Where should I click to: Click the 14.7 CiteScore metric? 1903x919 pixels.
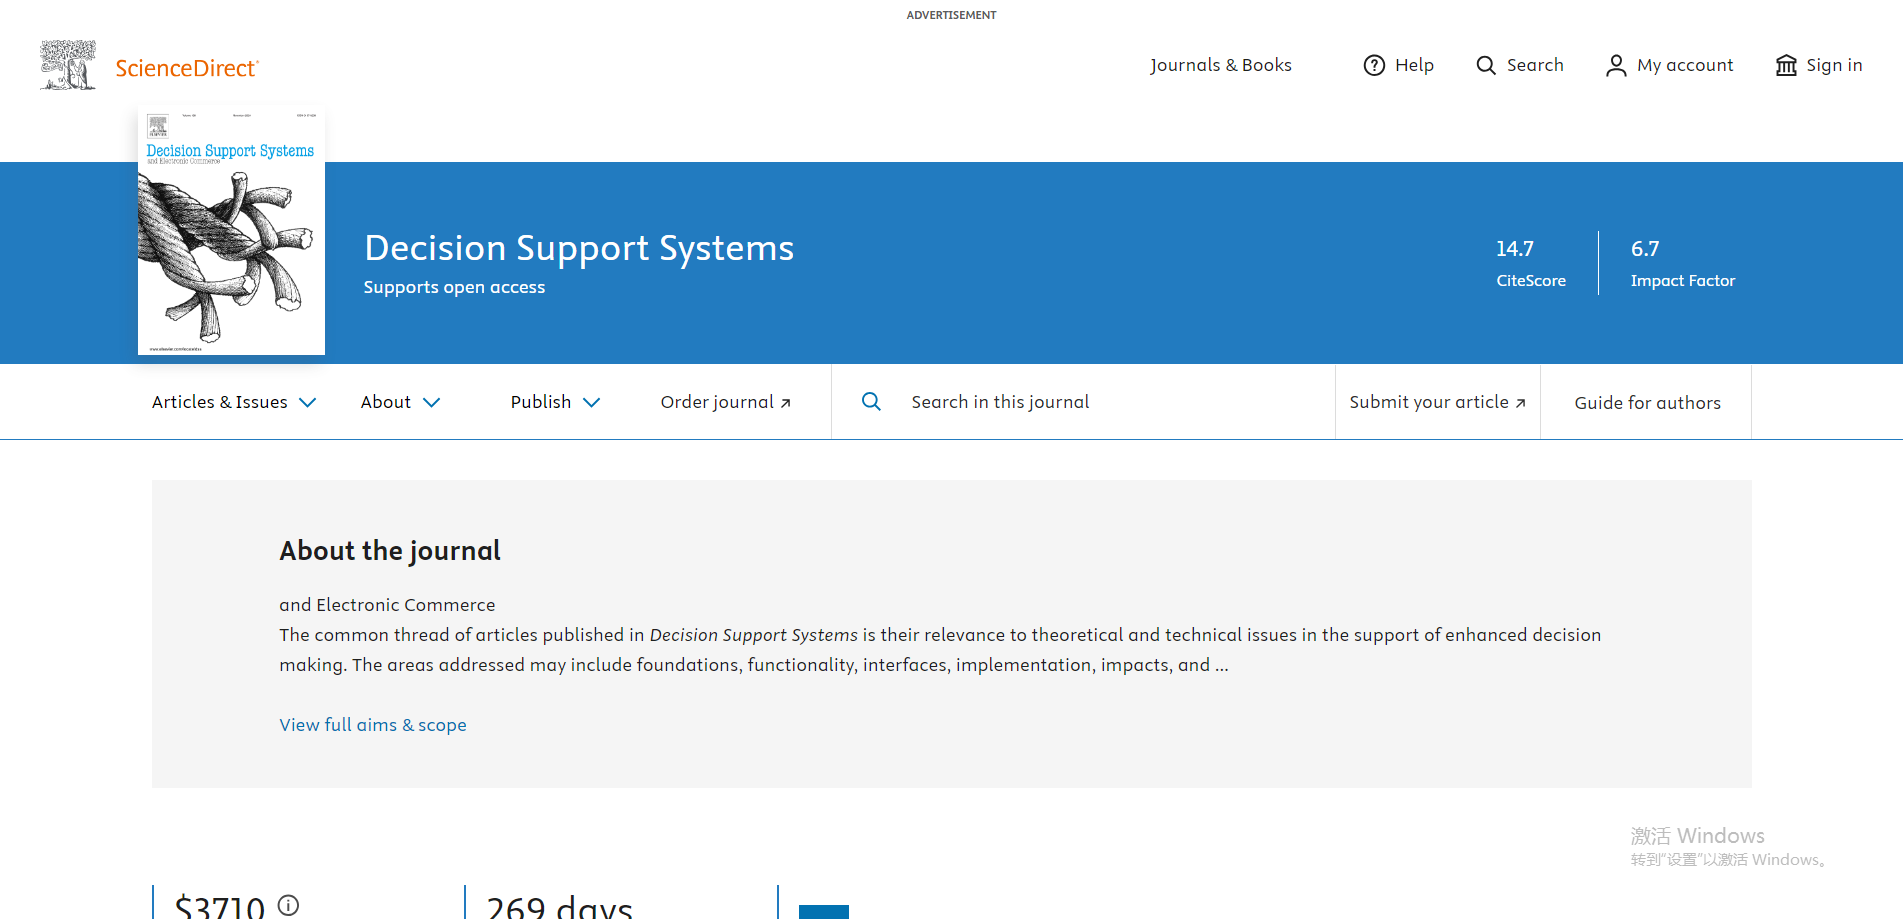[1531, 264]
